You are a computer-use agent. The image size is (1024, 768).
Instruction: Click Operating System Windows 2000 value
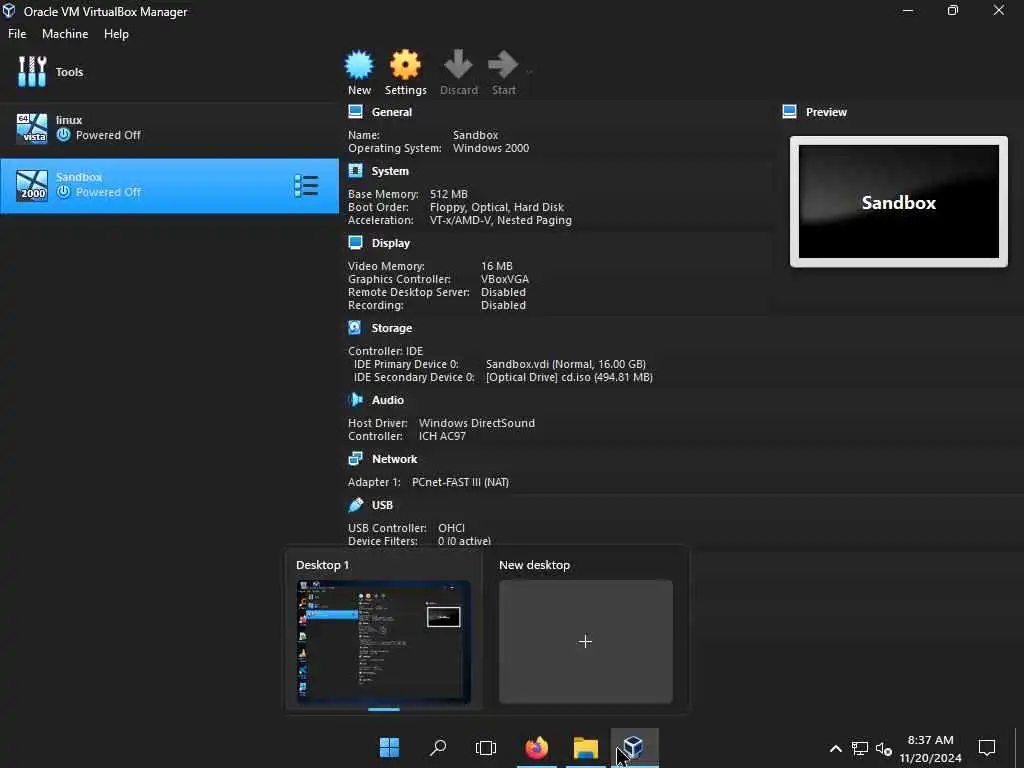pyautogui.click(x=490, y=148)
